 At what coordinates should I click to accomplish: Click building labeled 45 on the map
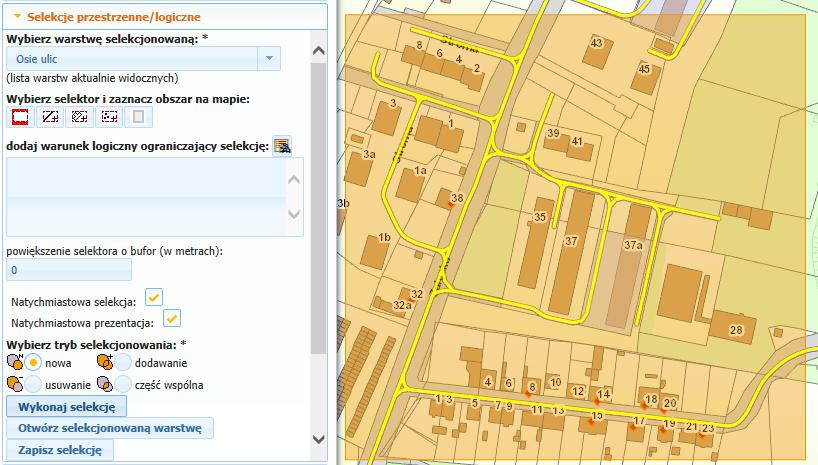point(645,78)
